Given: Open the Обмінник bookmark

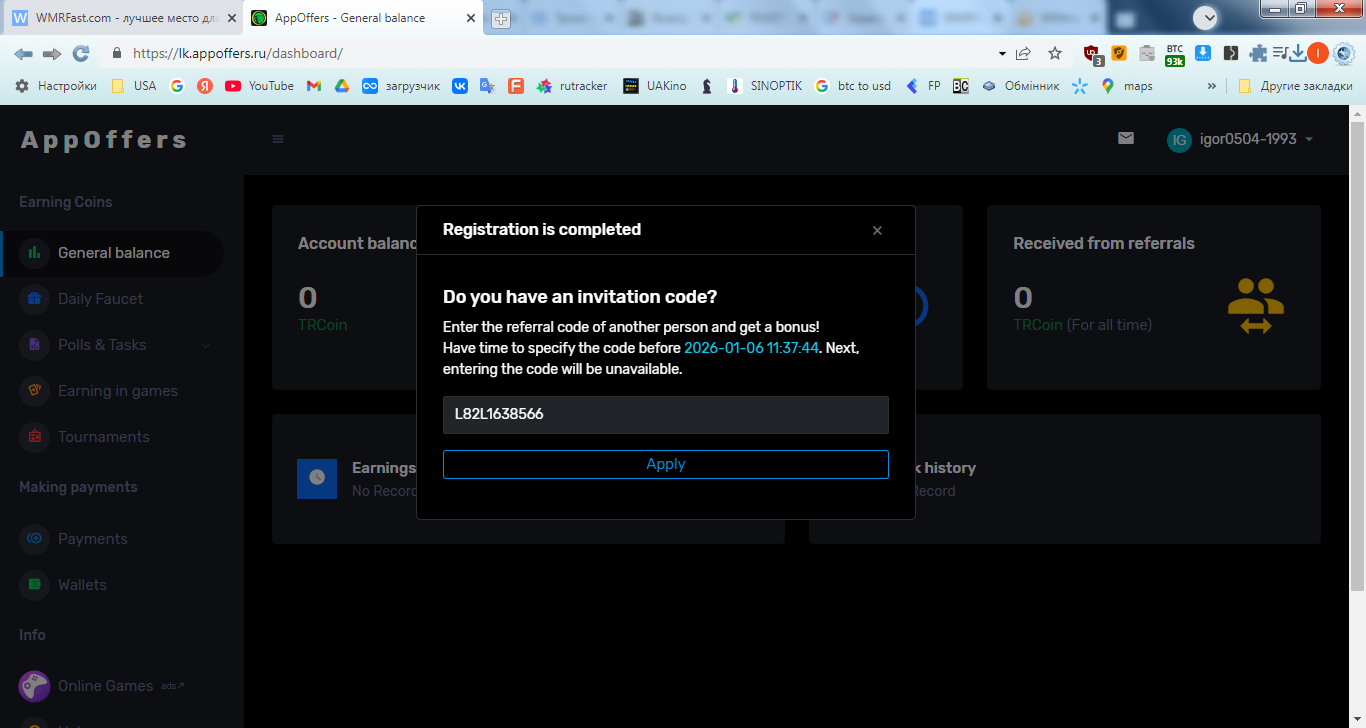Looking at the screenshot, I should coord(1020,86).
